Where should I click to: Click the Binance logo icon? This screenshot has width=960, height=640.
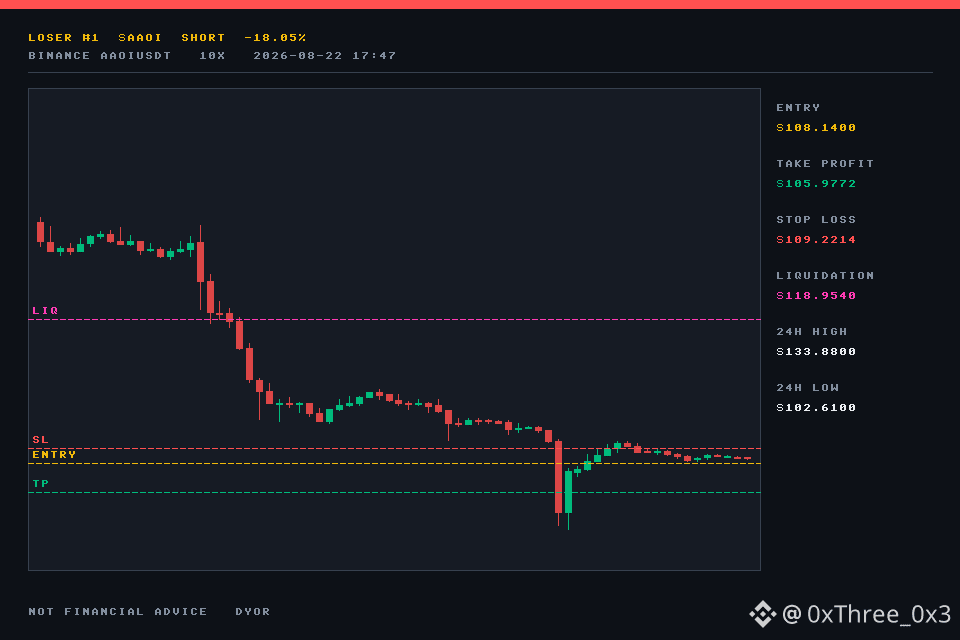763,614
